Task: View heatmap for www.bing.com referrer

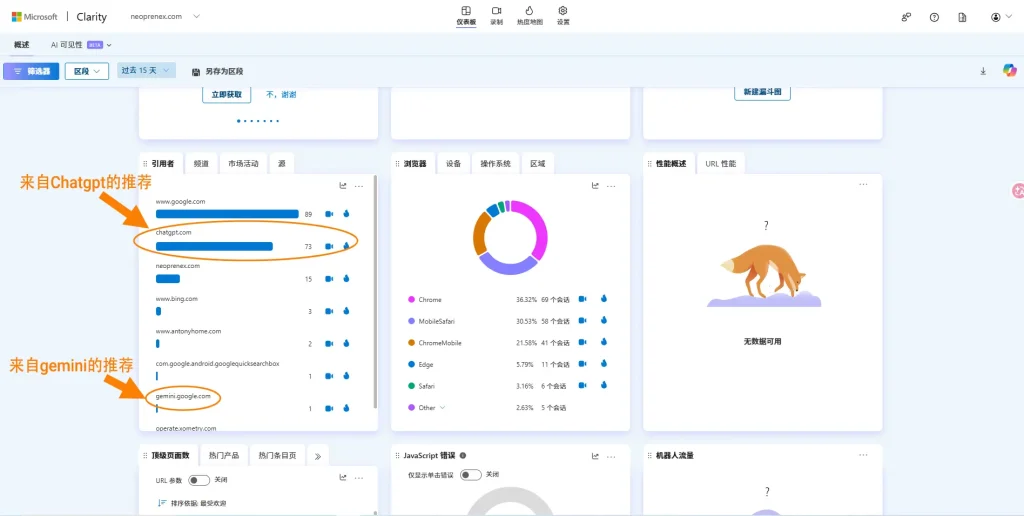Action: [x=346, y=312]
